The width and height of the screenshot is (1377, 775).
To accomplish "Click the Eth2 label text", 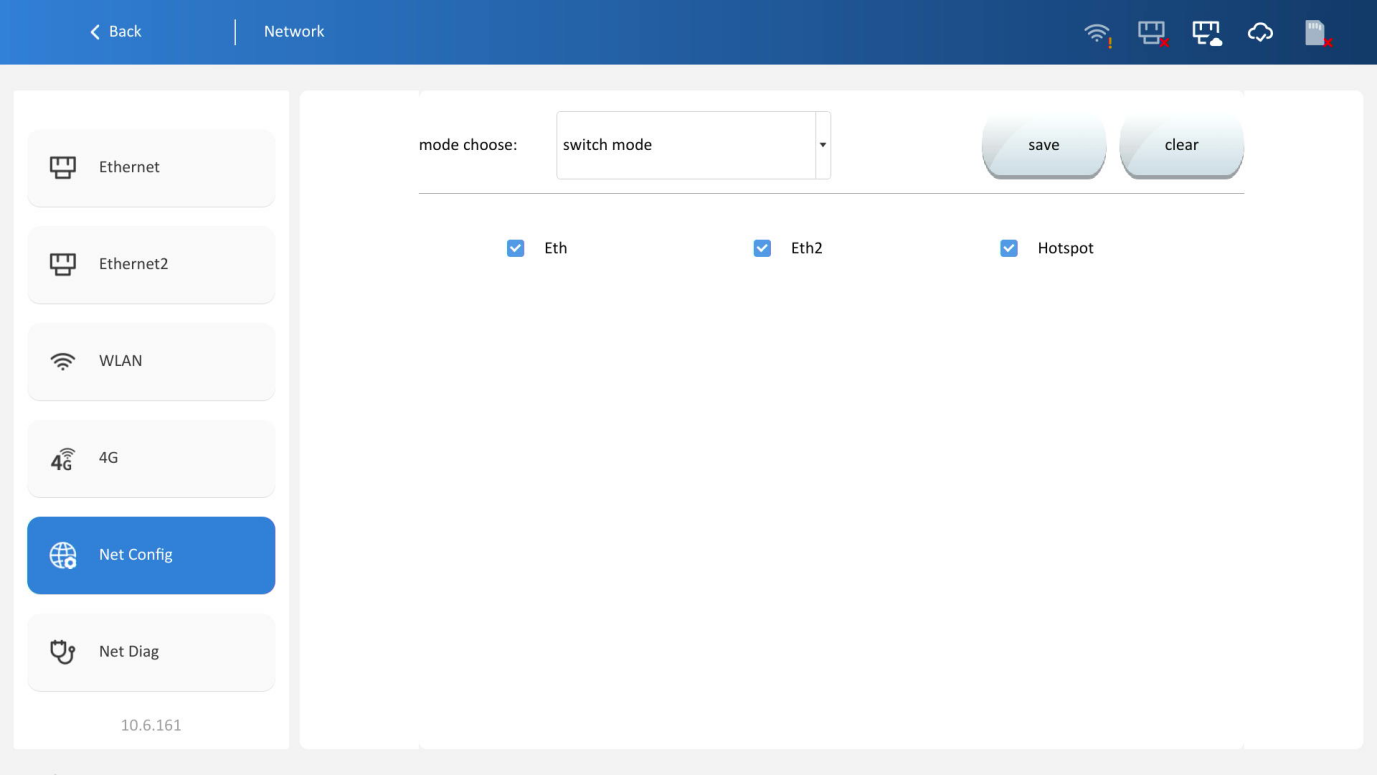I will pyautogui.click(x=806, y=248).
